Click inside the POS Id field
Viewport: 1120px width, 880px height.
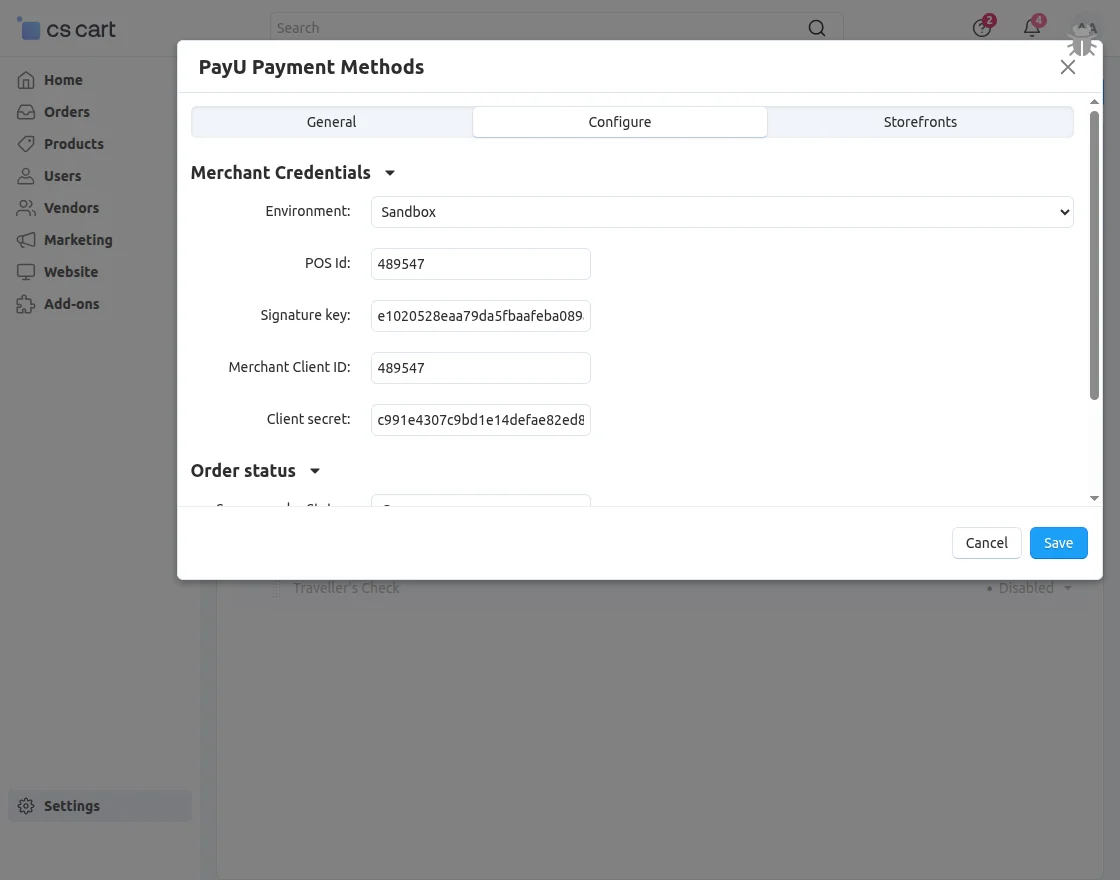click(480, 263)
